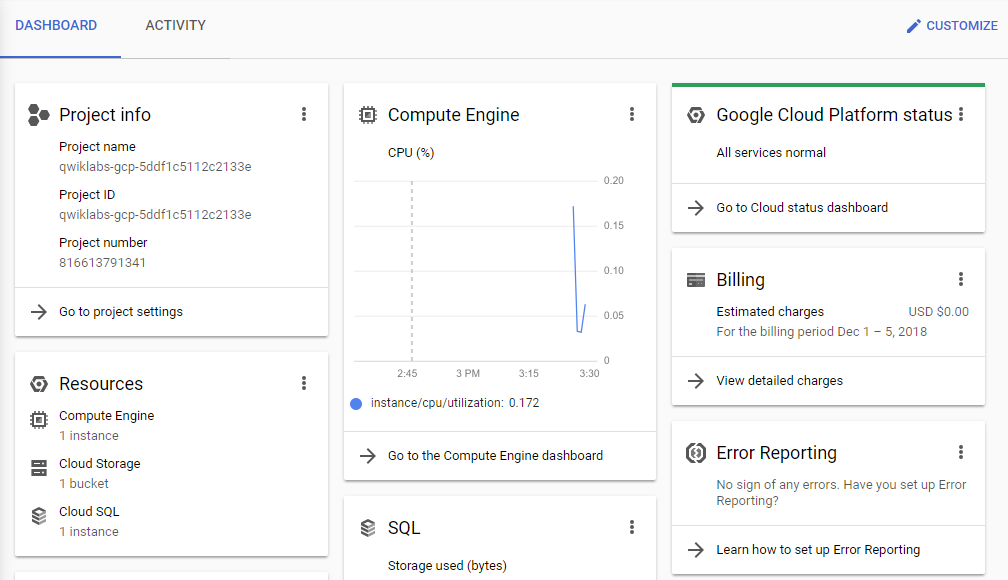Open the Project info card options menu
Viewport: 1008px width, 580px height.
click(x=304, y=114)
